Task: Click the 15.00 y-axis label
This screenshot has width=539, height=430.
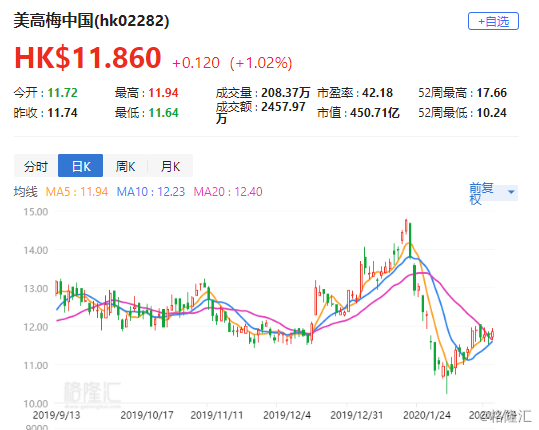Action: click(35, 212)
